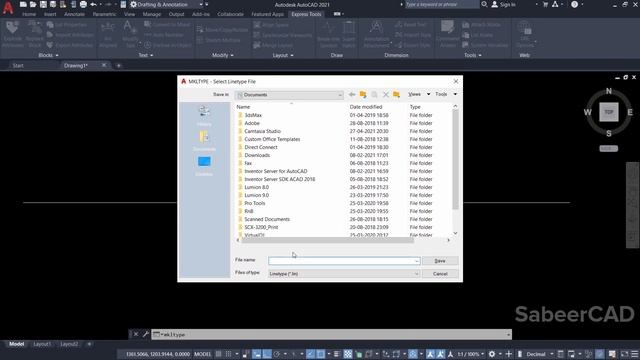Select the Camtasia Studio folder
This screenshot has height=360, width=640.
(262, 131)
